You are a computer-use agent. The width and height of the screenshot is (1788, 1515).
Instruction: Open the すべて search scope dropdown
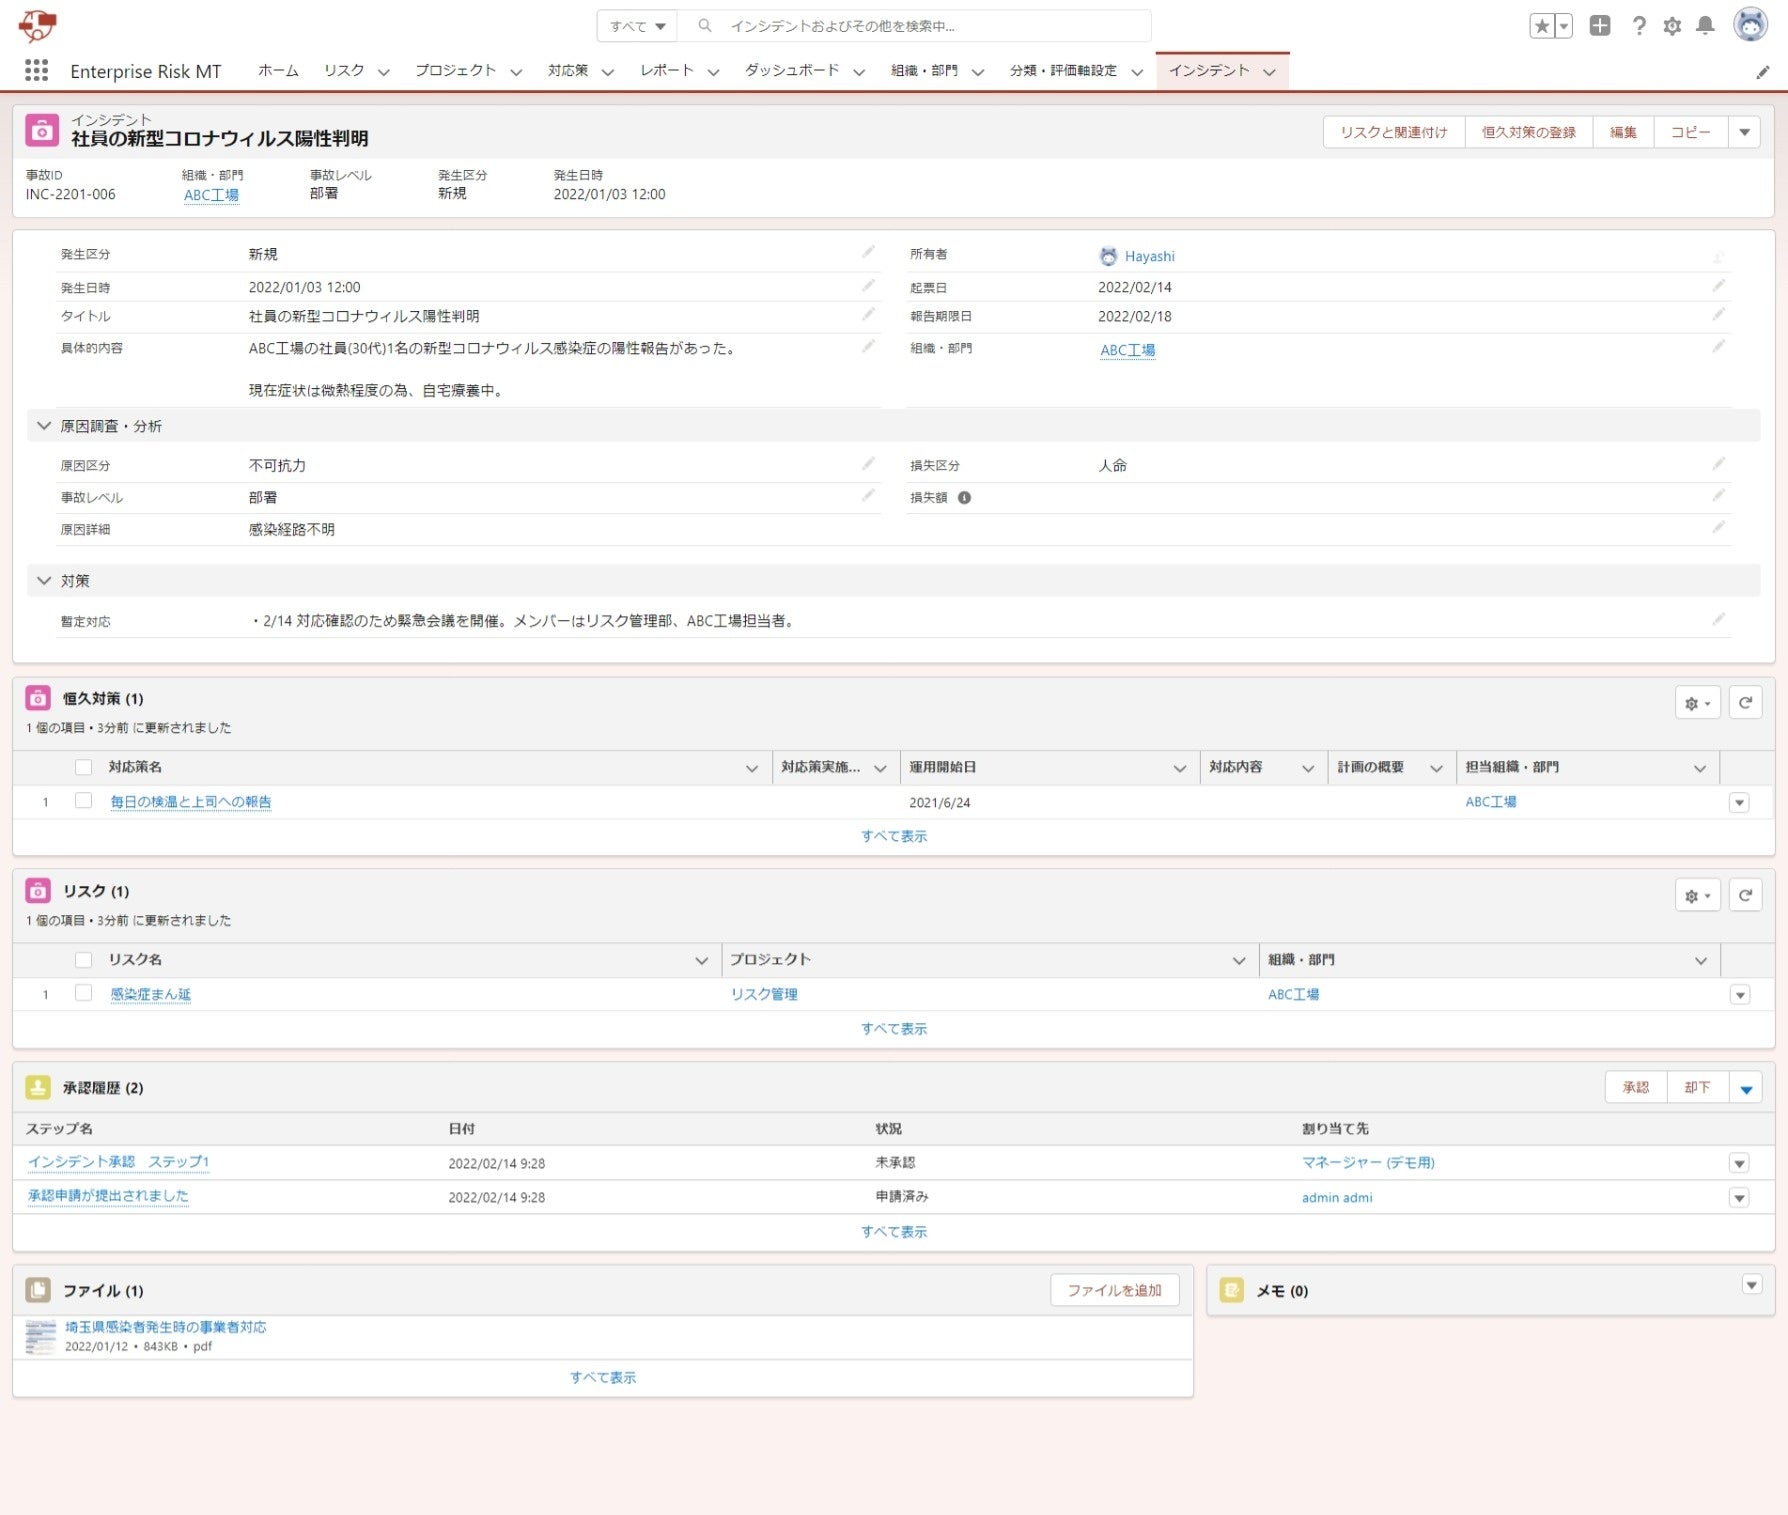click(x=637, y=26)
